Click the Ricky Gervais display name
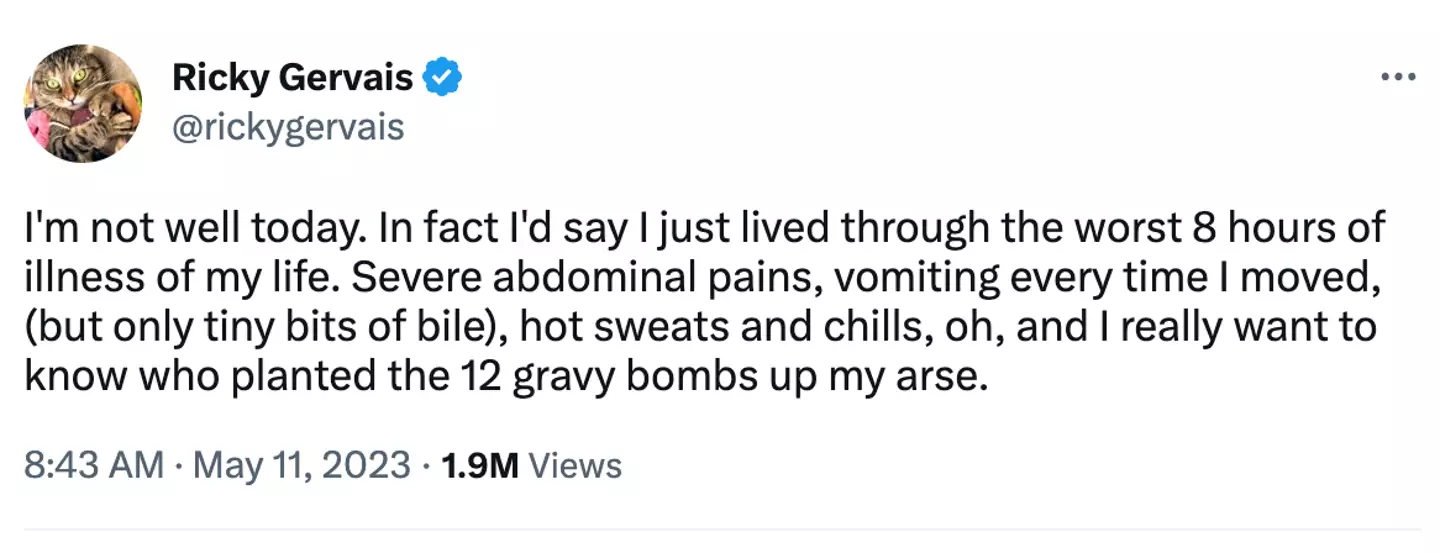 pyautogui.click(x=292, y=77)
